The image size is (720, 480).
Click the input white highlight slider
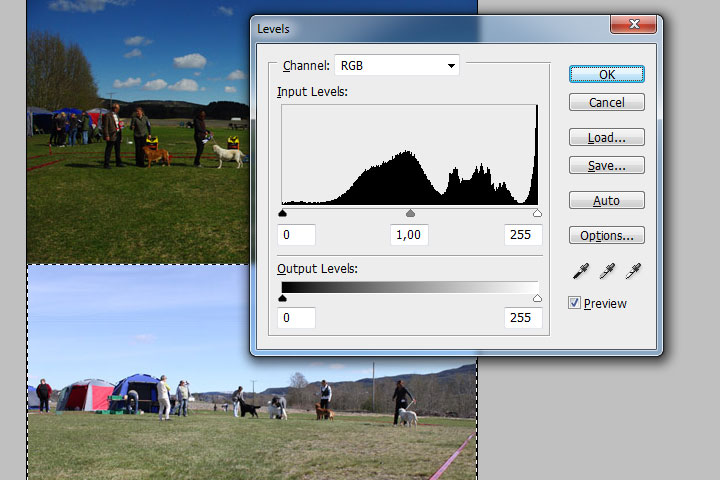[x=537, y=213]
